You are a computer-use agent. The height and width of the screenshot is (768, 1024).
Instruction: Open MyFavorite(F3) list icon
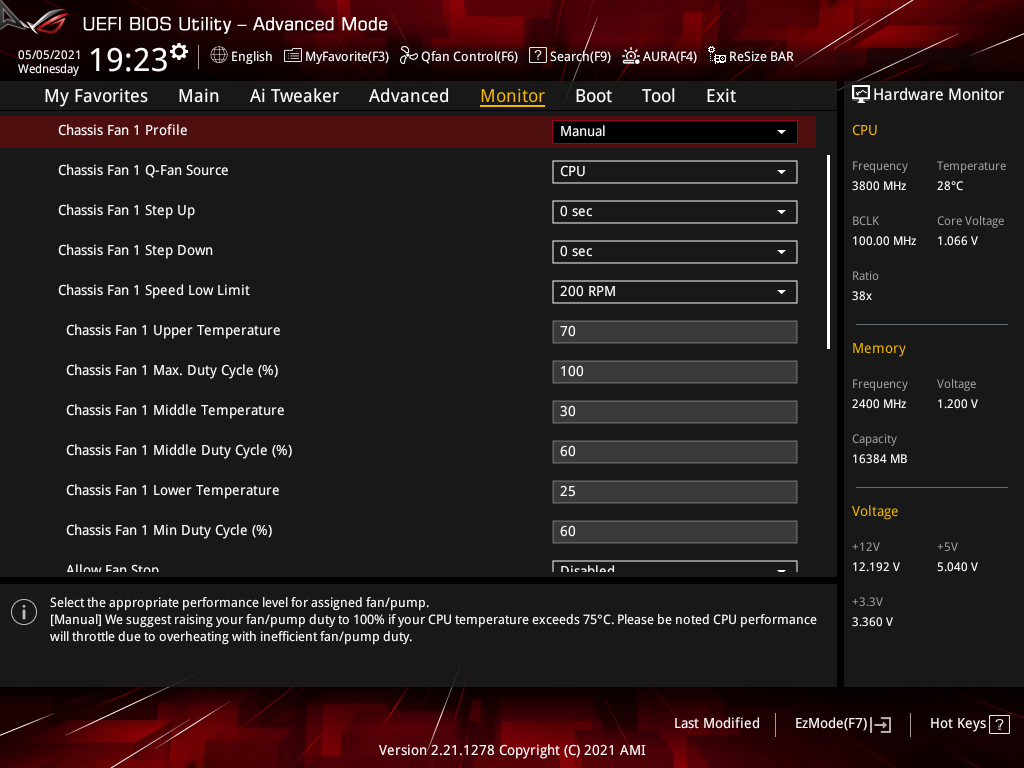pos(293,56)
